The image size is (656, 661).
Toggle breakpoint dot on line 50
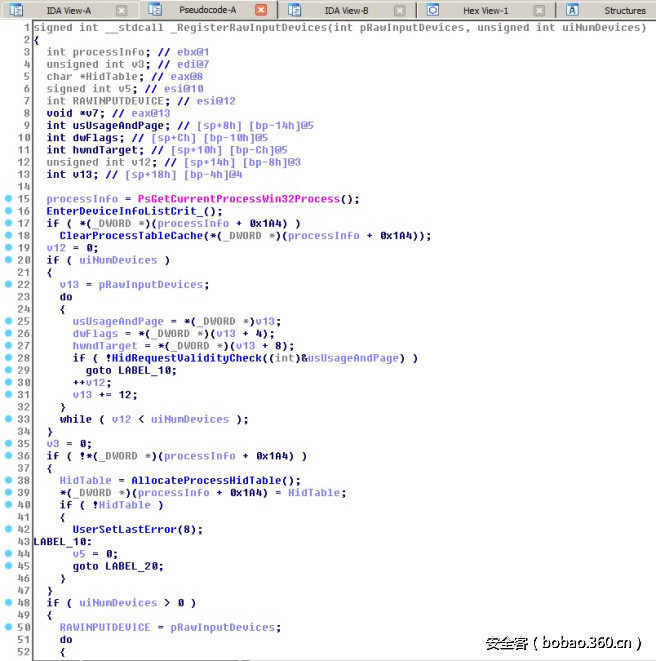(8, 627)
